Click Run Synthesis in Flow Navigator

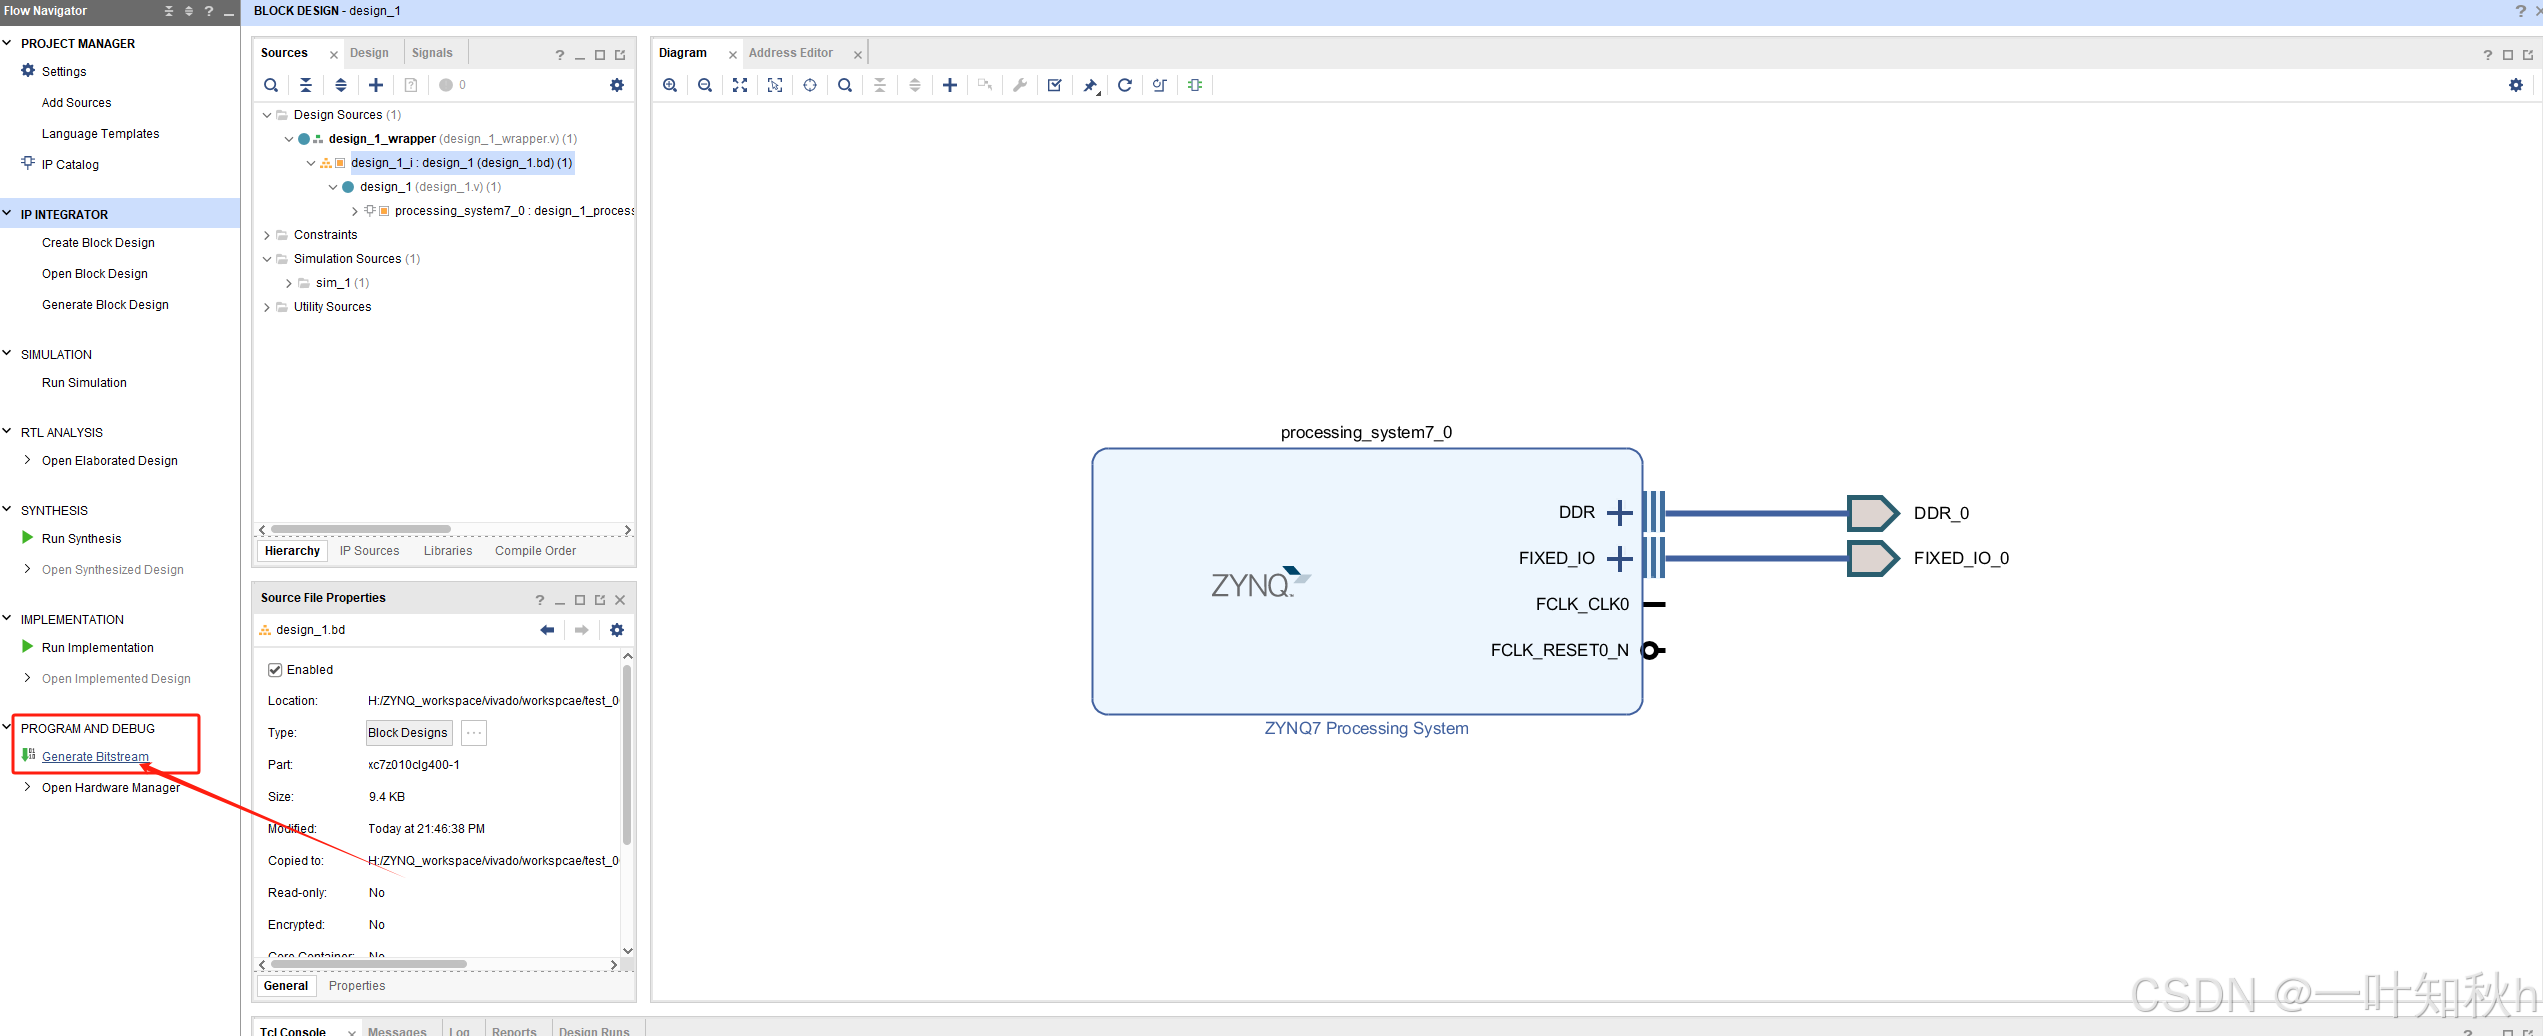coord(81,539)
